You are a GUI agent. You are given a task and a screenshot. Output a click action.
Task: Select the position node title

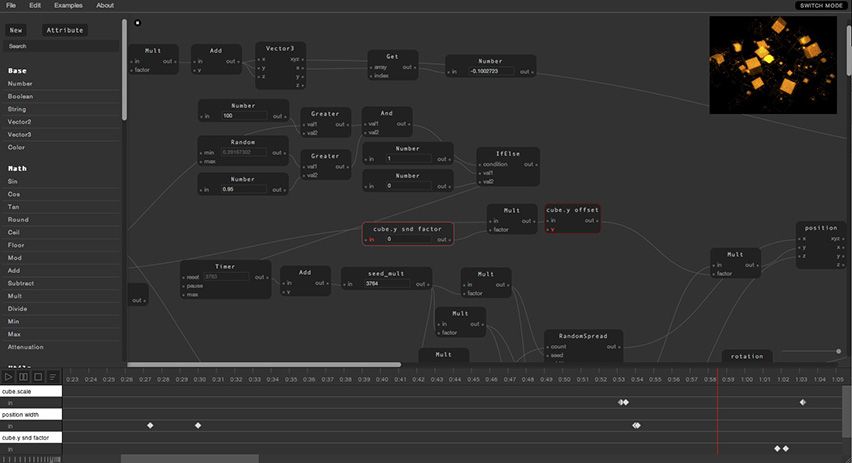pyautogui.click(x=821, y=228)
